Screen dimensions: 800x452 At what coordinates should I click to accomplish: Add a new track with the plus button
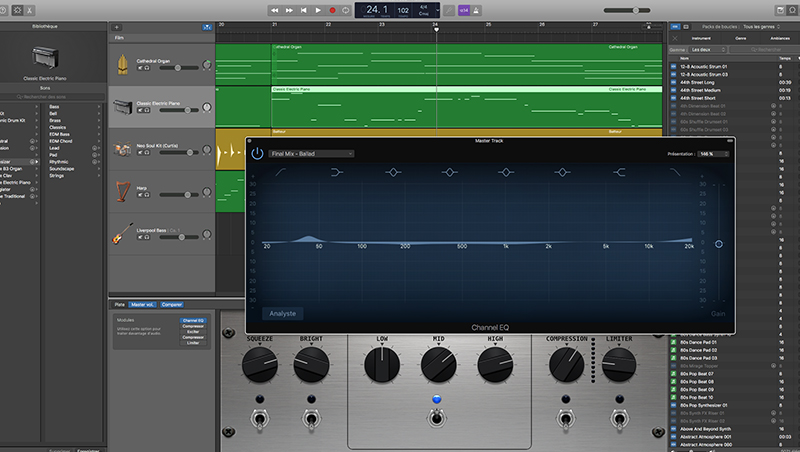[x=116, y=27]
